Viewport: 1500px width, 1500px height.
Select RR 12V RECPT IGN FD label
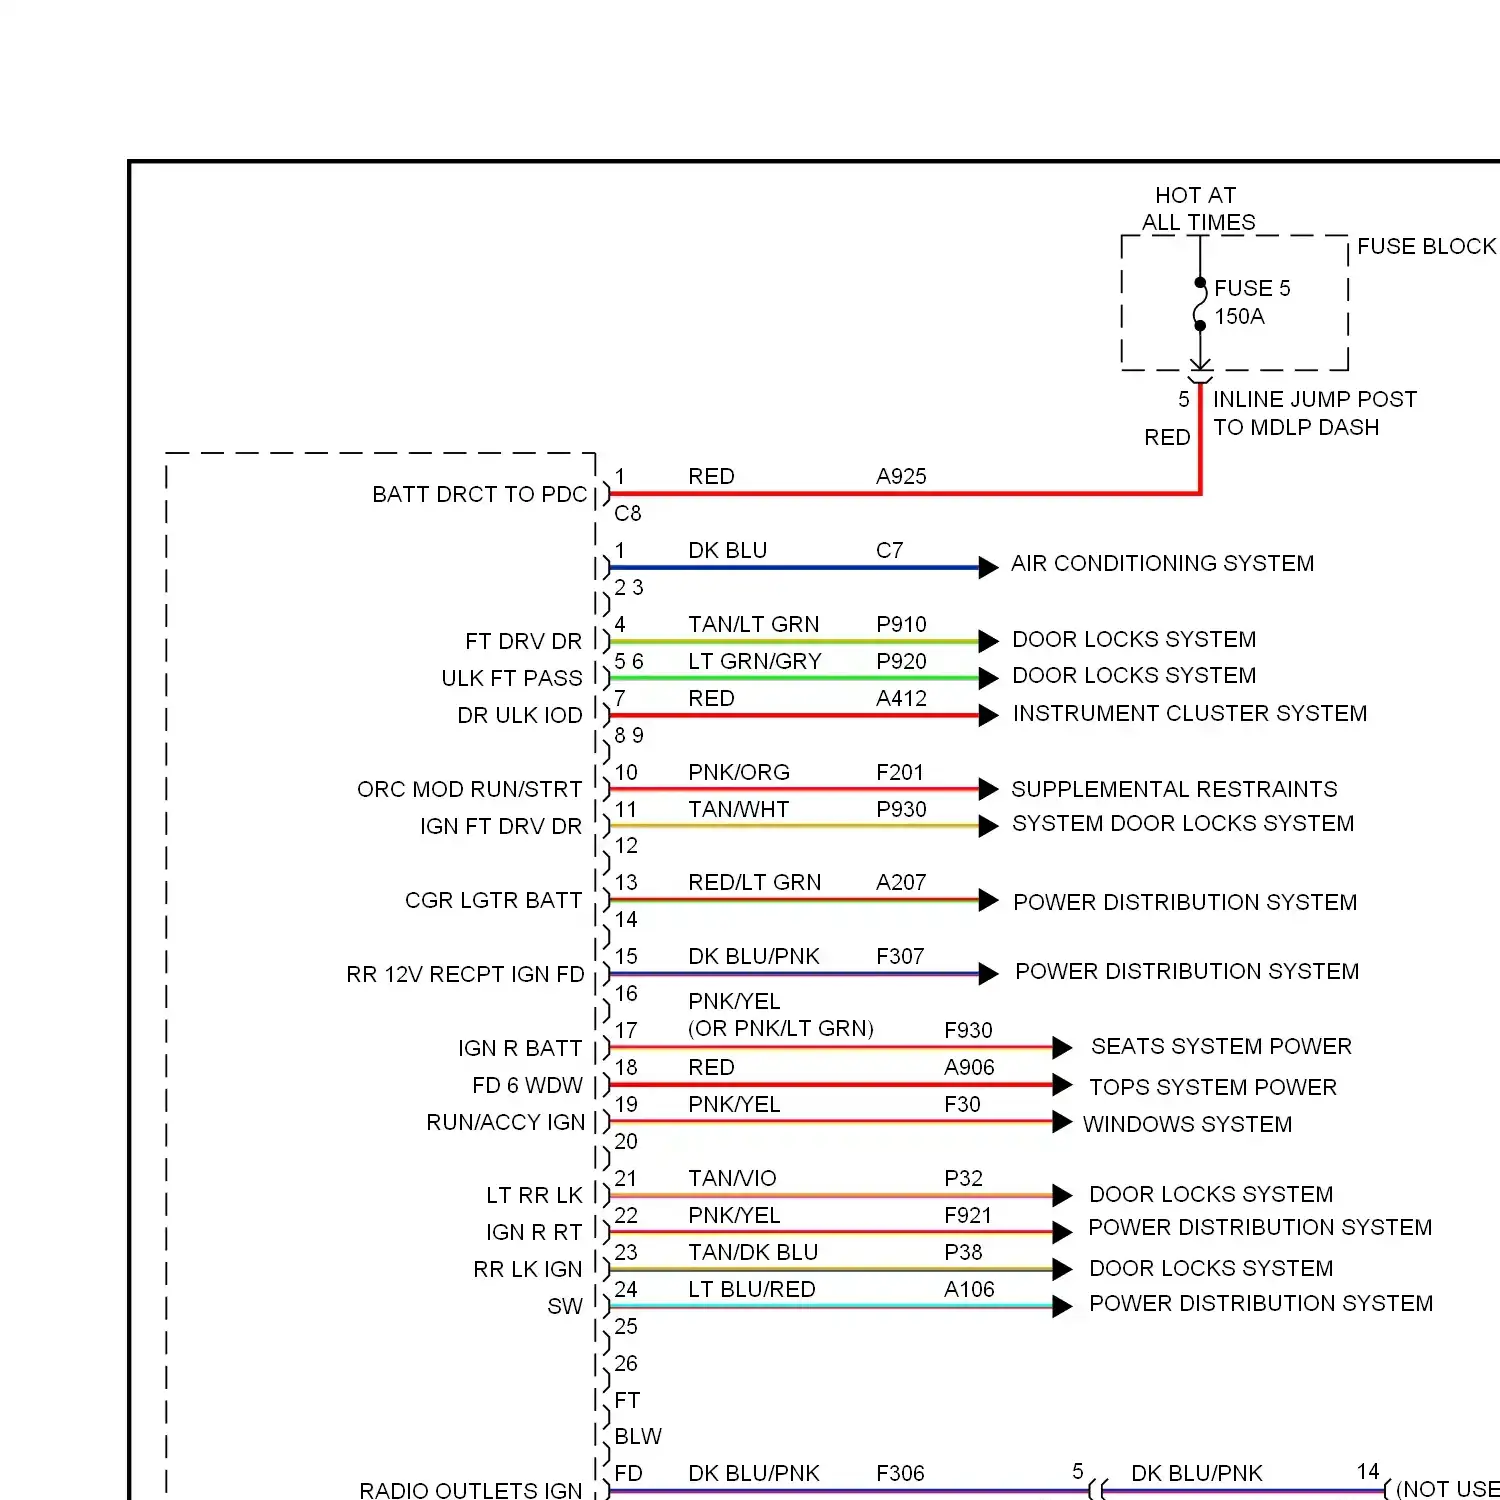point(465,974)
